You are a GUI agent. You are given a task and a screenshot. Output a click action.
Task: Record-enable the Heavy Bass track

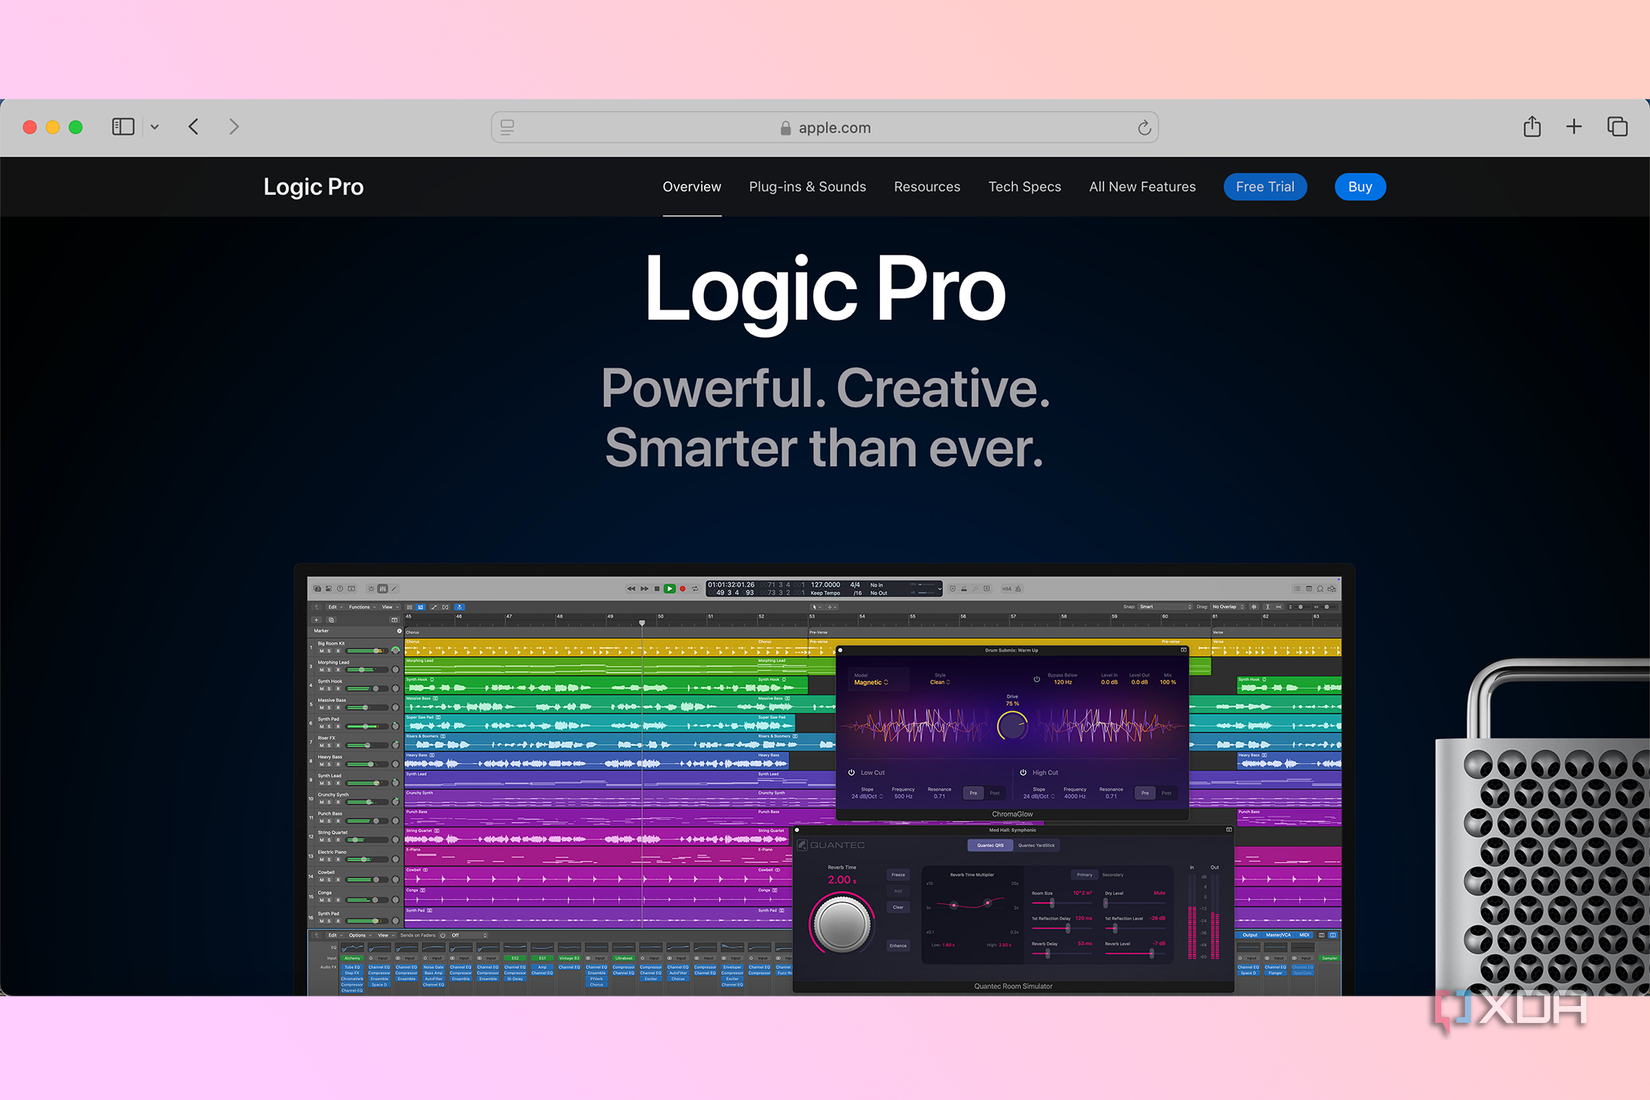click(337, 764)
